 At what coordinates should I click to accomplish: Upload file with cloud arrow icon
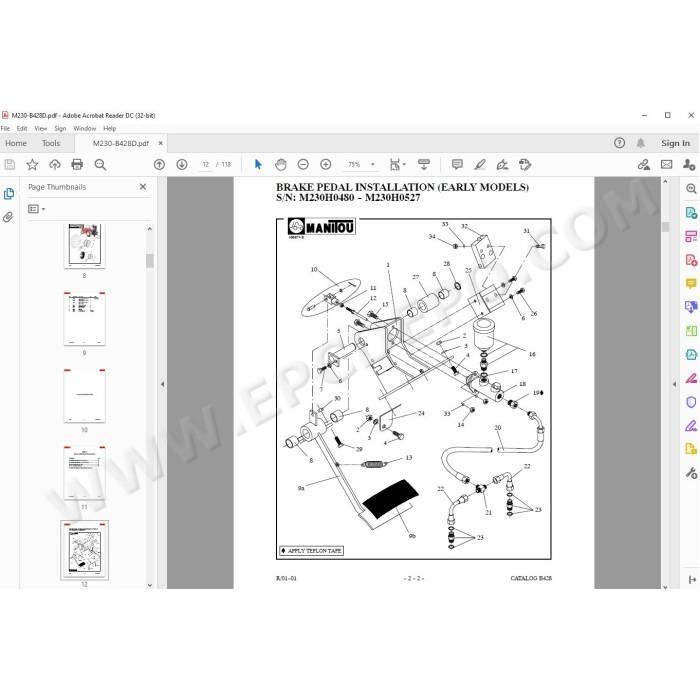pyautogui.click(x=55, y=165)
